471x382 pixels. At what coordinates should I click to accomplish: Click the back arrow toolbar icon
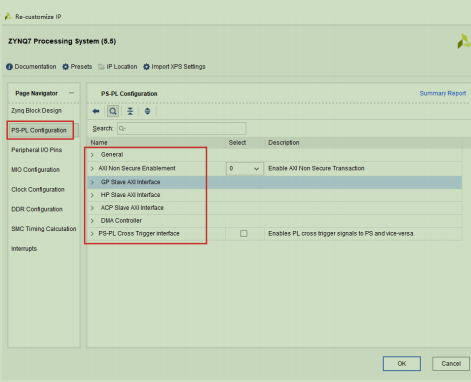[96, 111]
